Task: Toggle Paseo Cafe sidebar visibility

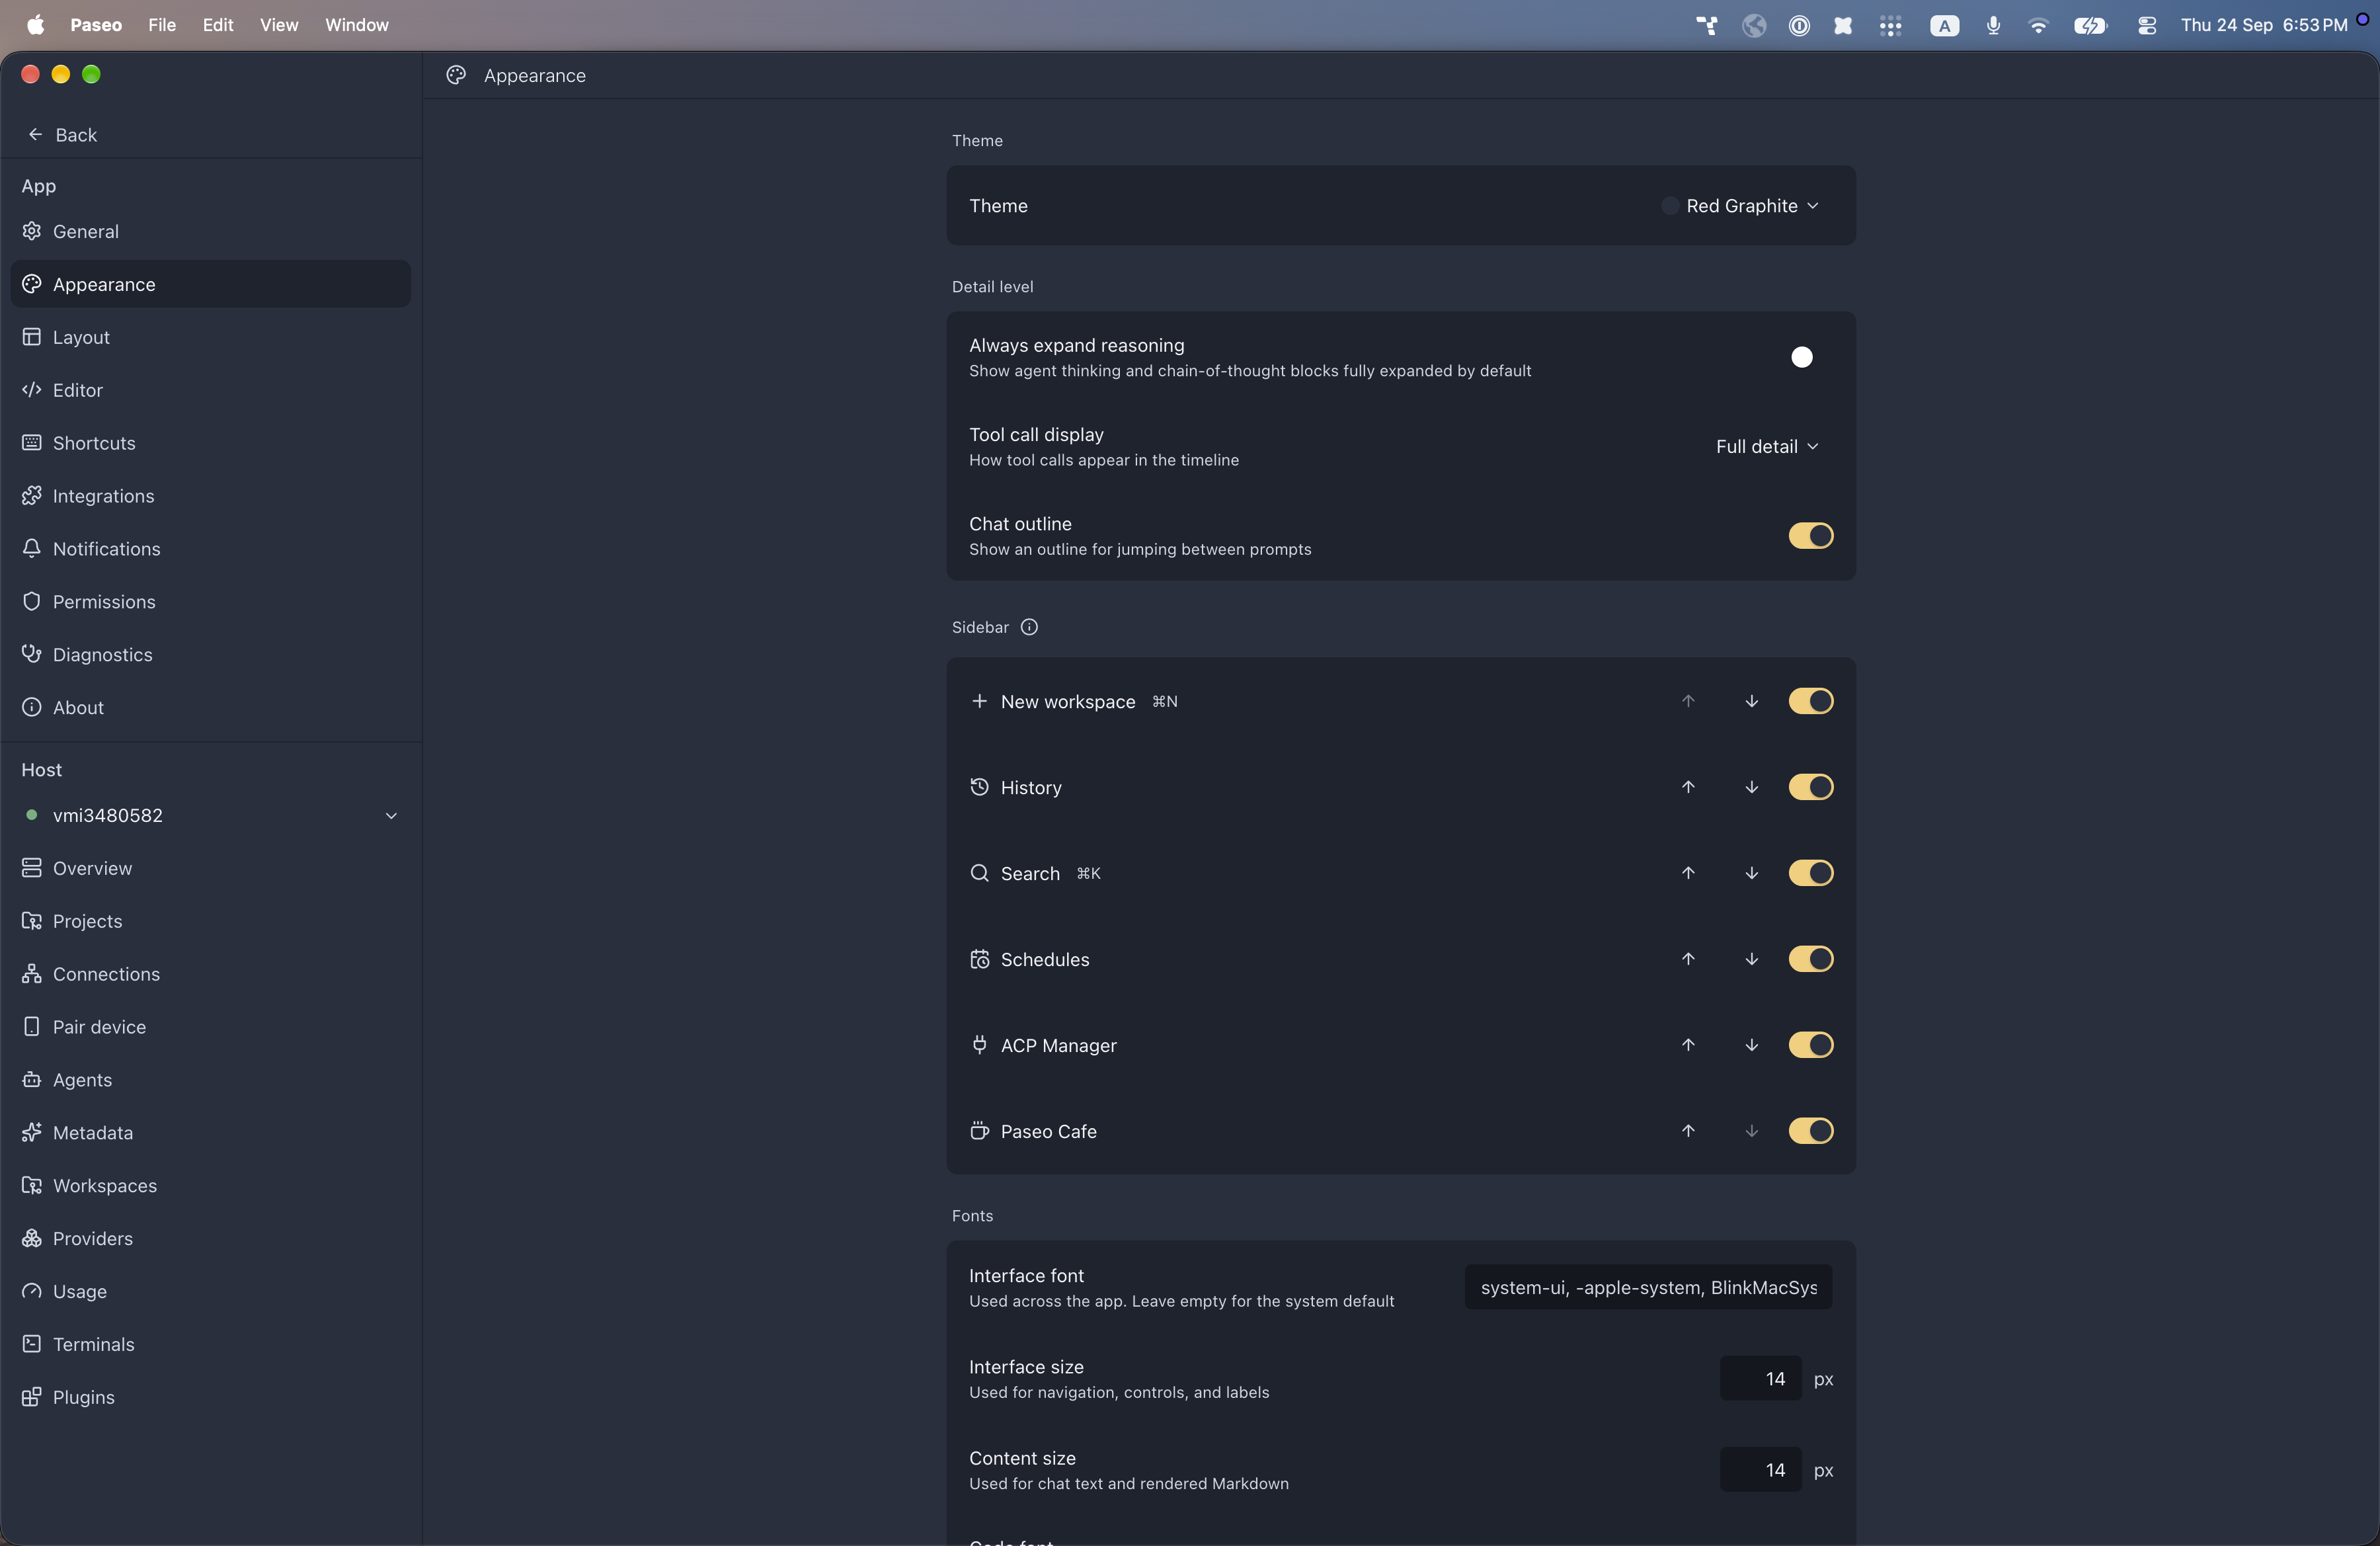Action: click(x=1810, y=1131)
